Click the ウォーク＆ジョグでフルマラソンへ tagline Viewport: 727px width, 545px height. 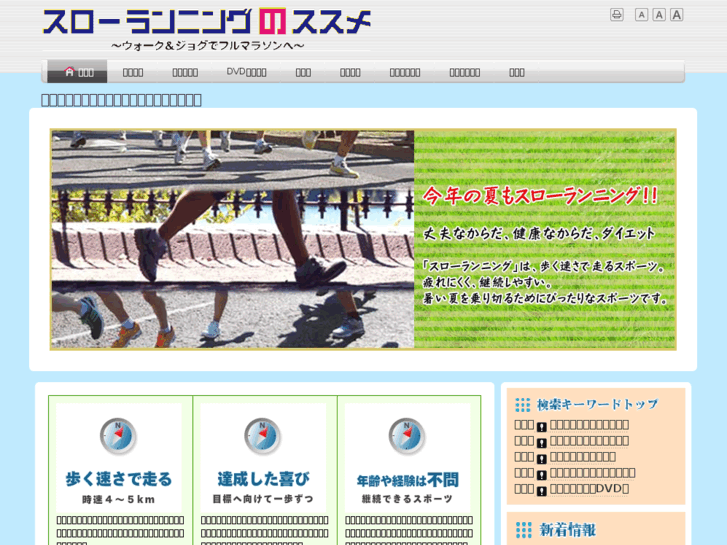208,45
